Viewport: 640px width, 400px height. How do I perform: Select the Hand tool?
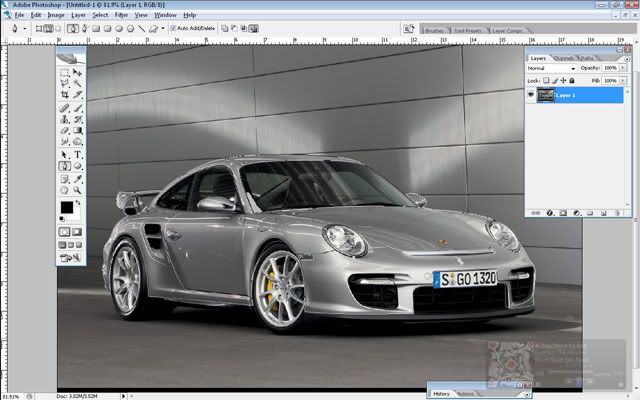click(64, 190)
